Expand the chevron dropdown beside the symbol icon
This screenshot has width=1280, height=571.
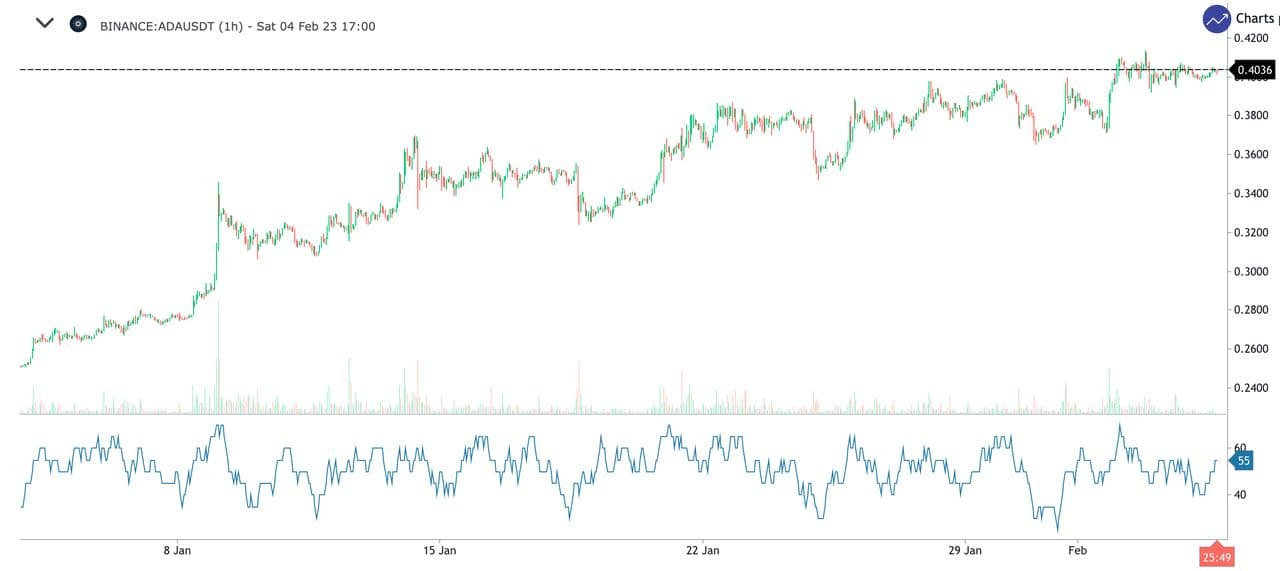point(44,23)
